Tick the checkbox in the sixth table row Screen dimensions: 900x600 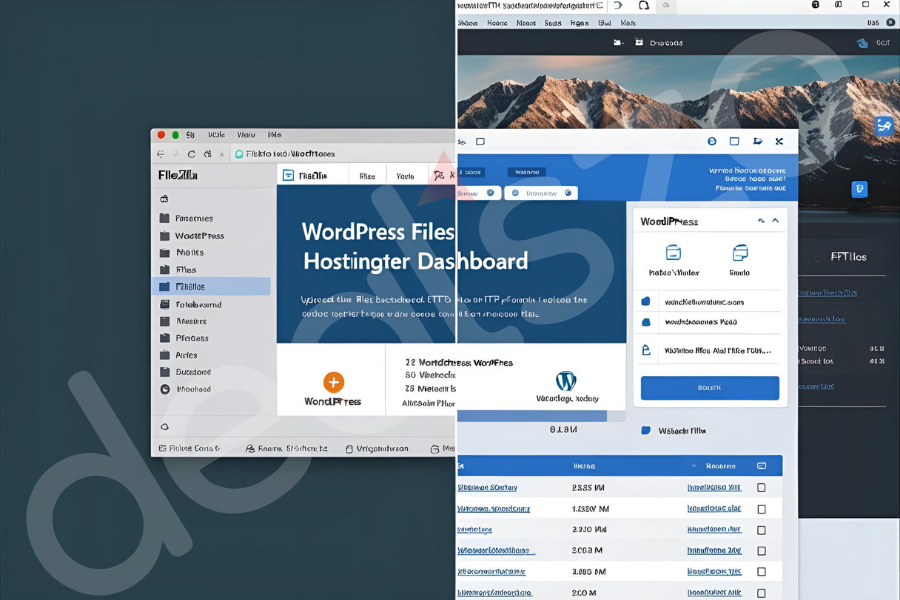tap(762, 593)
